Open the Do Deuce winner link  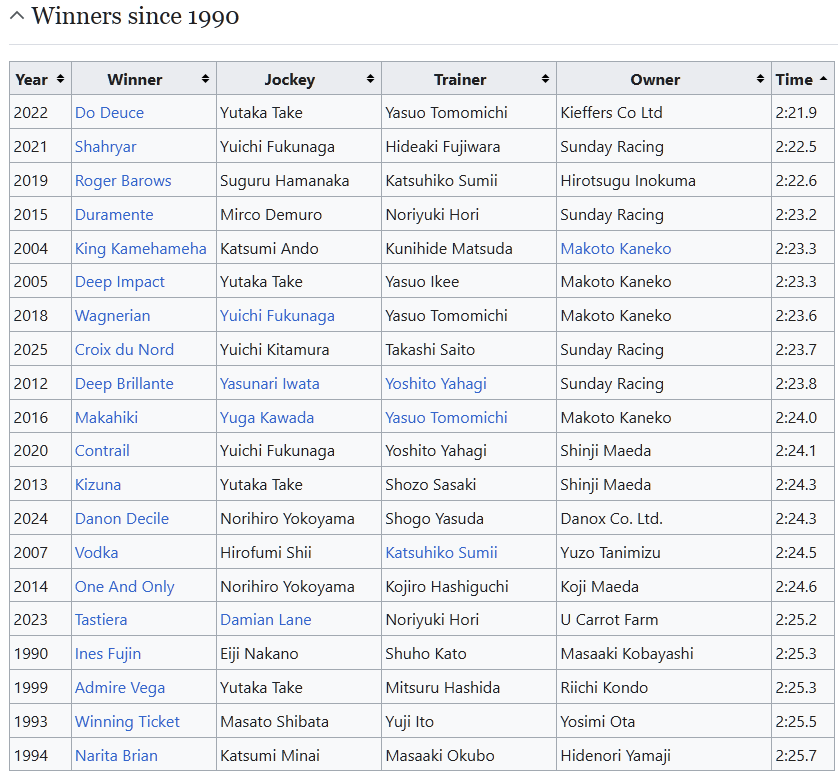click(x=109, y=113)
